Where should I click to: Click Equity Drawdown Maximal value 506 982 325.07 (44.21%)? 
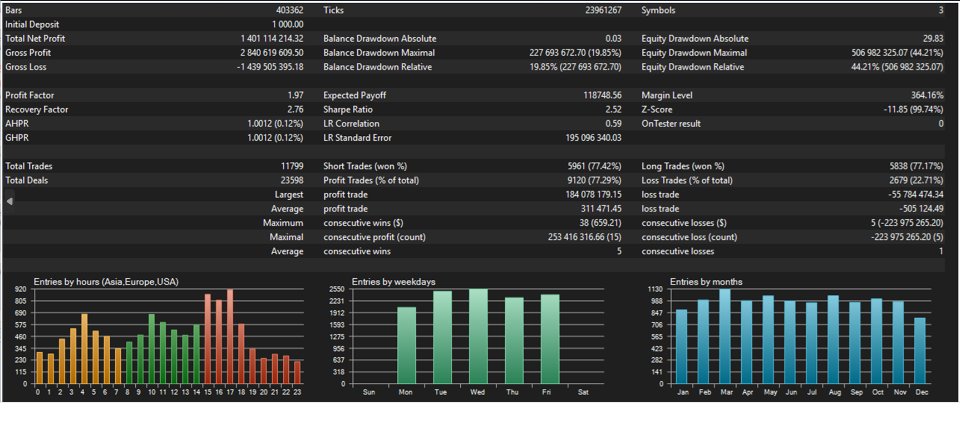898,53
